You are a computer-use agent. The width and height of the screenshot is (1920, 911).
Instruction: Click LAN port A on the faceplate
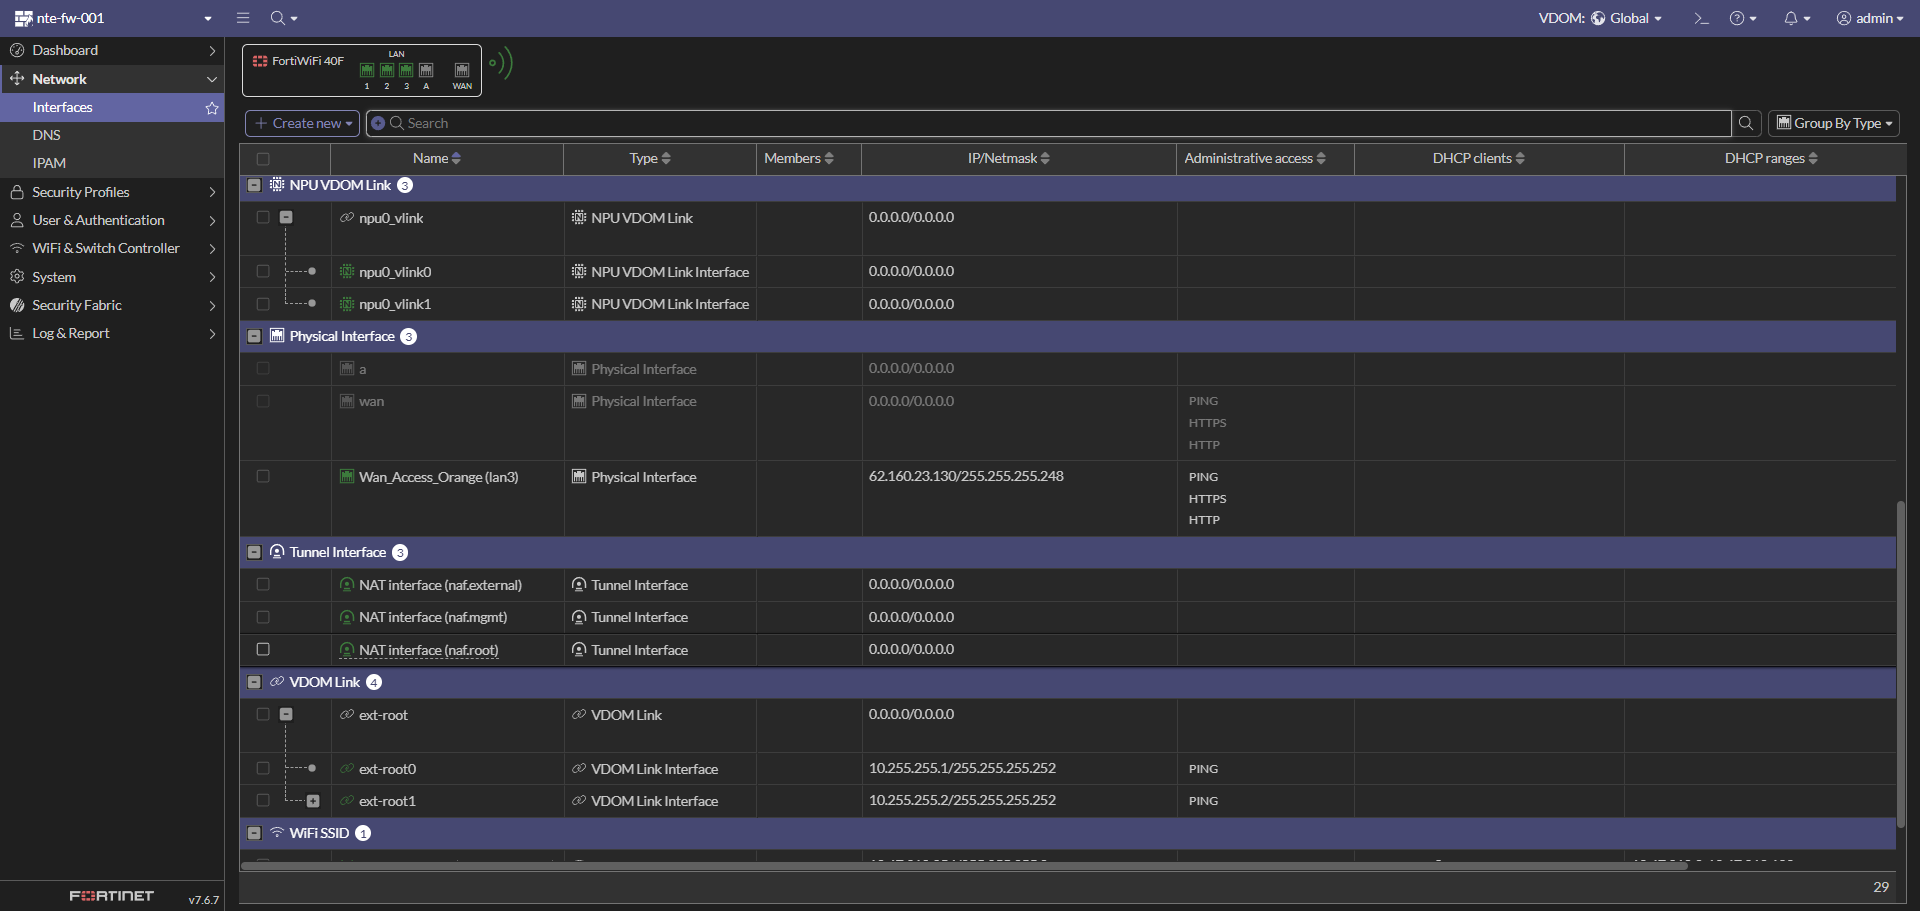coord(426,70)
